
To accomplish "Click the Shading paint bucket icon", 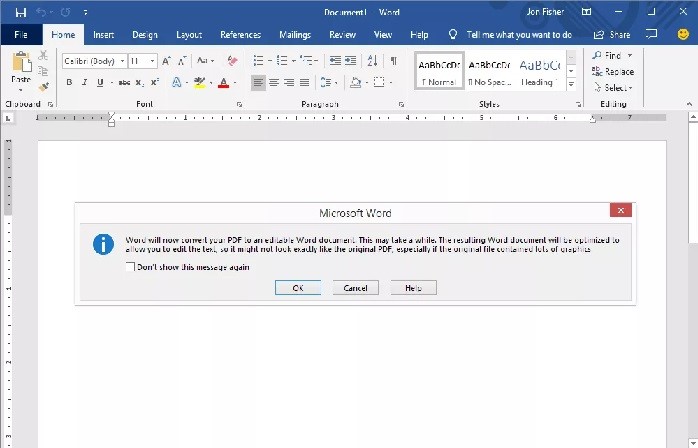I will (x=355, y=82).
